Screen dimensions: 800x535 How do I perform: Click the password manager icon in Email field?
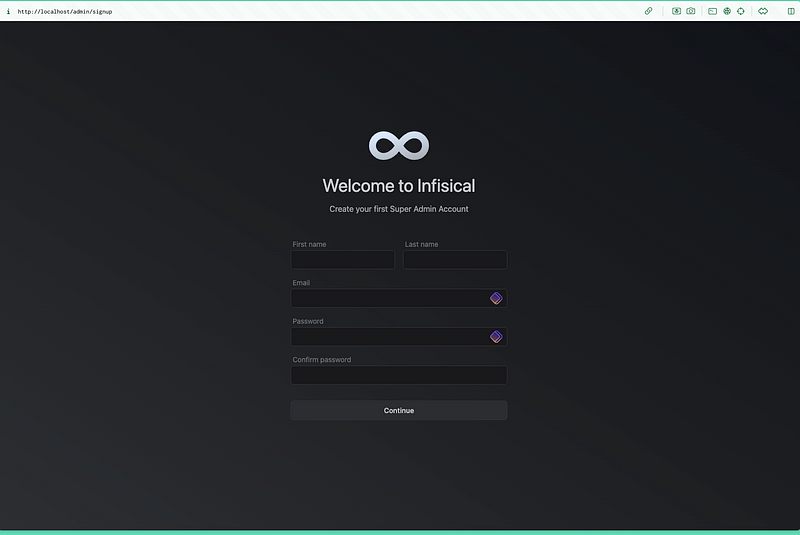tap(496, 298)
